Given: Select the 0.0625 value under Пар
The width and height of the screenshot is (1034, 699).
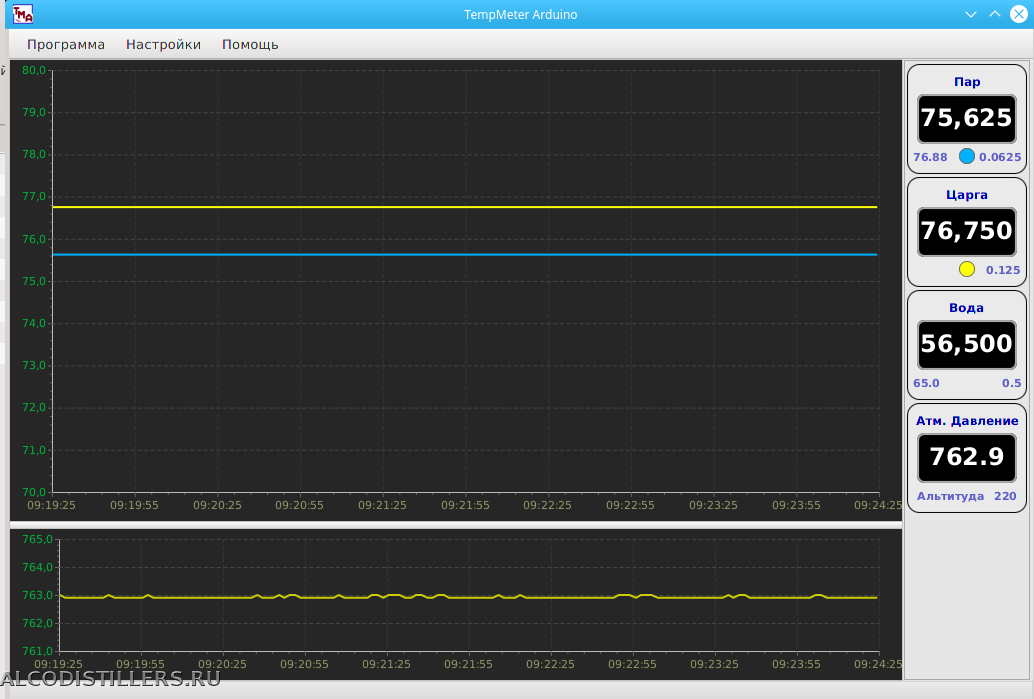Looking at the screenshot, I should click(1000, 157).
